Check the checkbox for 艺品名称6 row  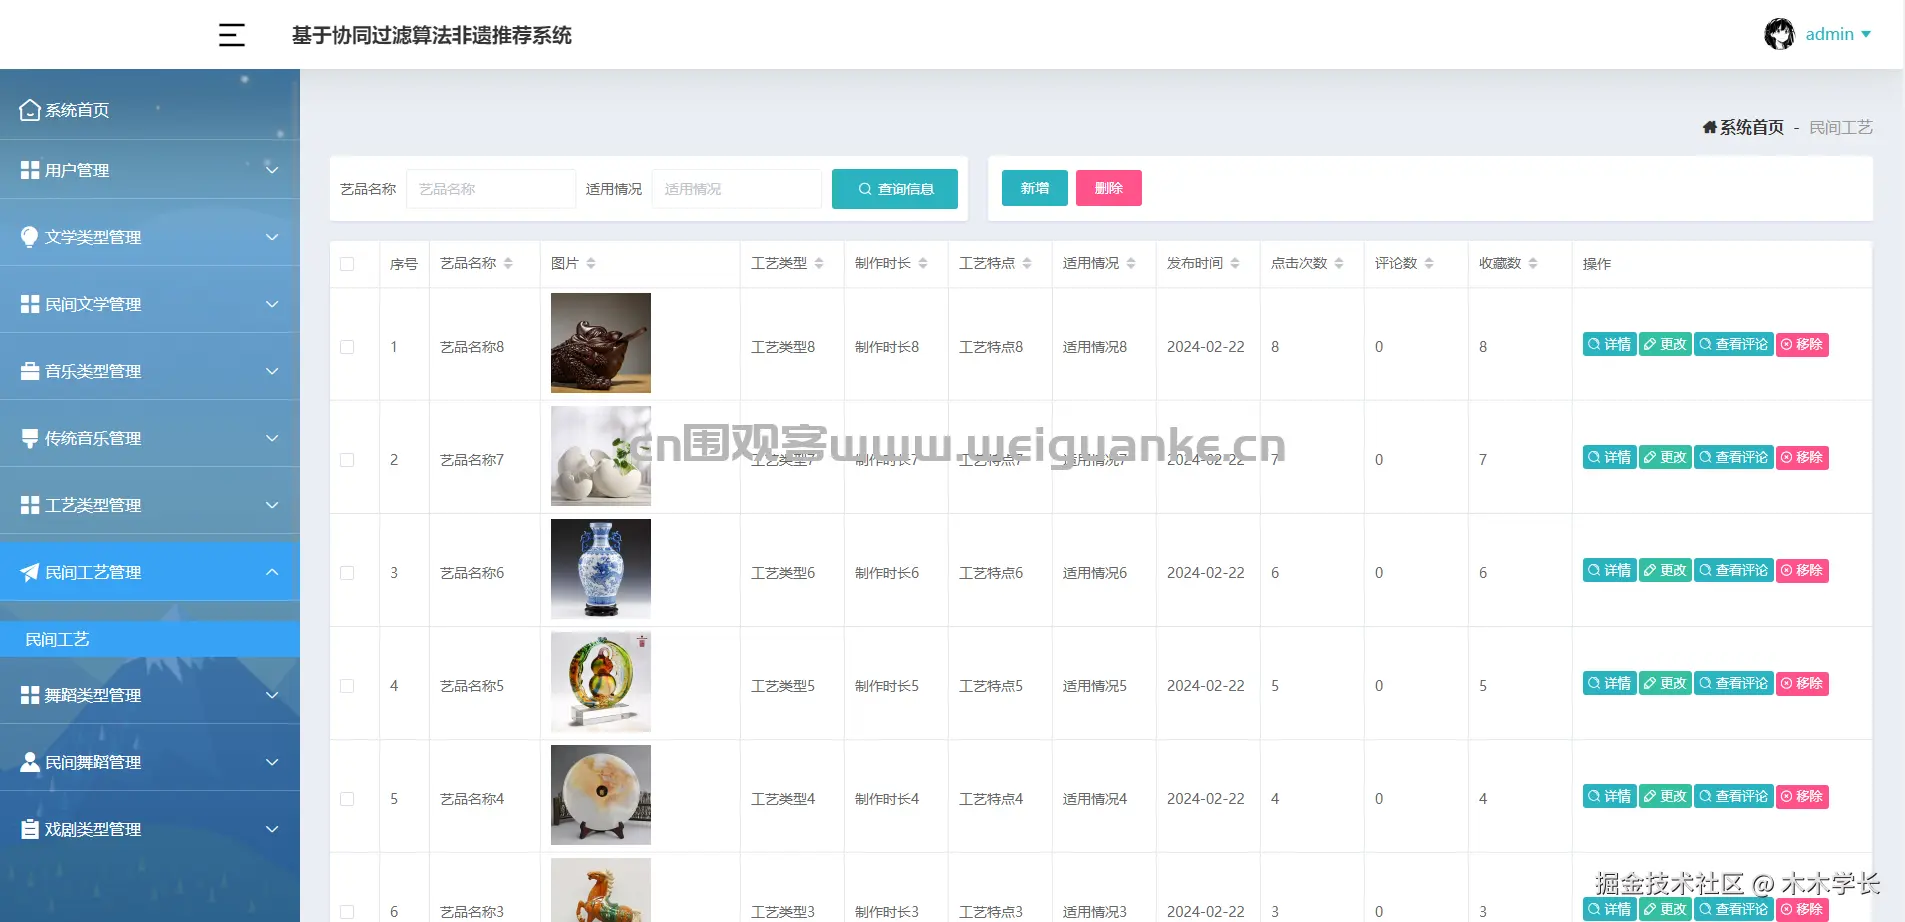347,572
